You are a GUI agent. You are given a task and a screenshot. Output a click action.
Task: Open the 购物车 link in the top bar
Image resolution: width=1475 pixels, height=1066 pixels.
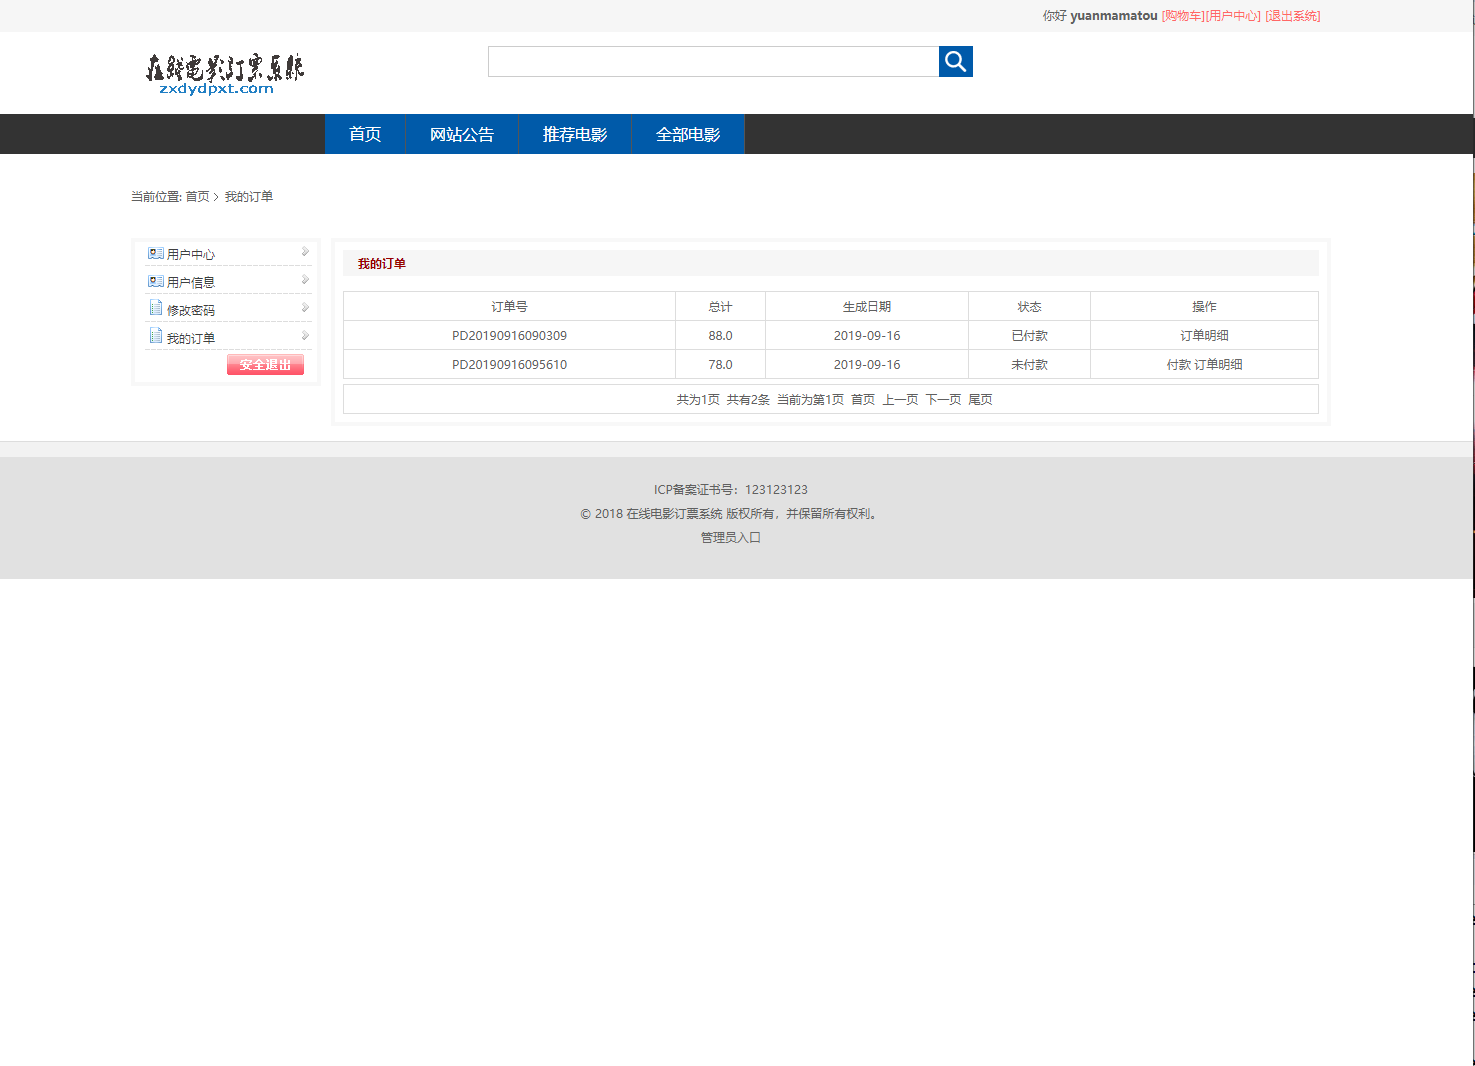click(x=1183, y=16)
